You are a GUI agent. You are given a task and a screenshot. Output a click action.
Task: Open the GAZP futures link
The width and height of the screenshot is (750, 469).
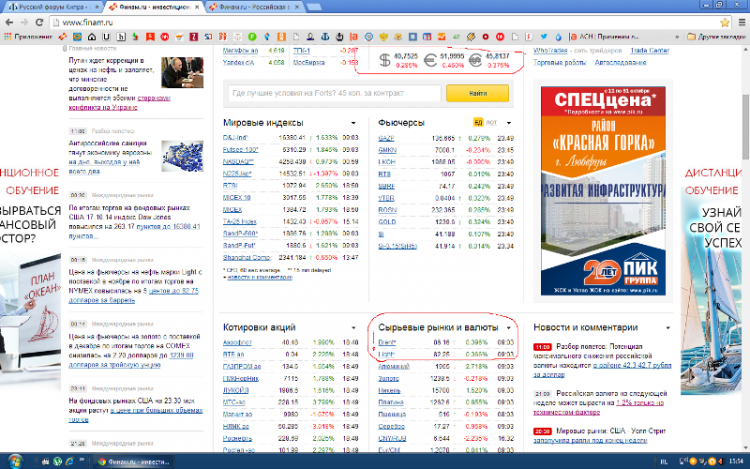coord(386,138)
